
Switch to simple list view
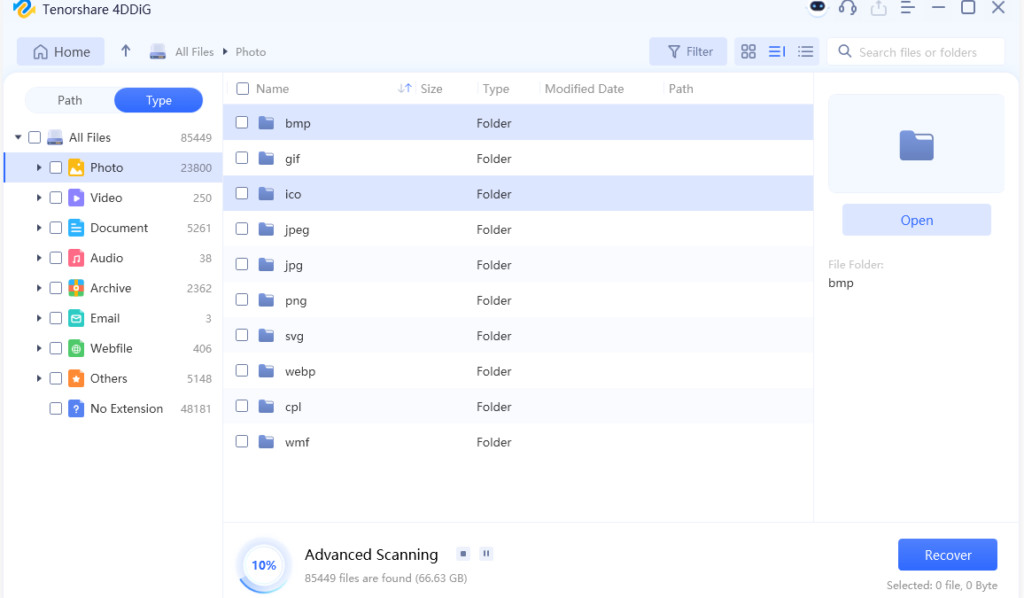[805, 52]
